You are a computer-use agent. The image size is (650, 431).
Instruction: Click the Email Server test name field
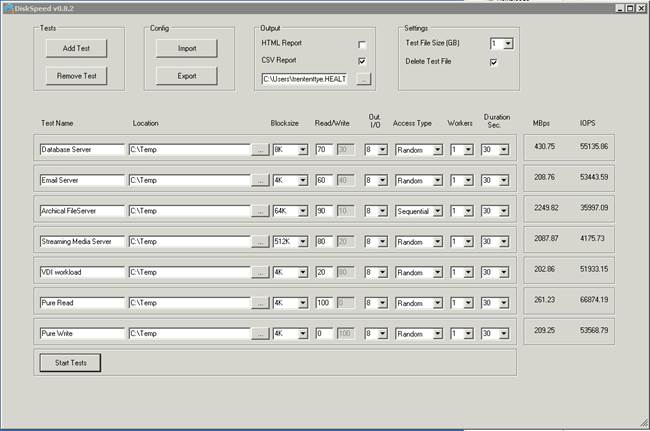[81, 181]
